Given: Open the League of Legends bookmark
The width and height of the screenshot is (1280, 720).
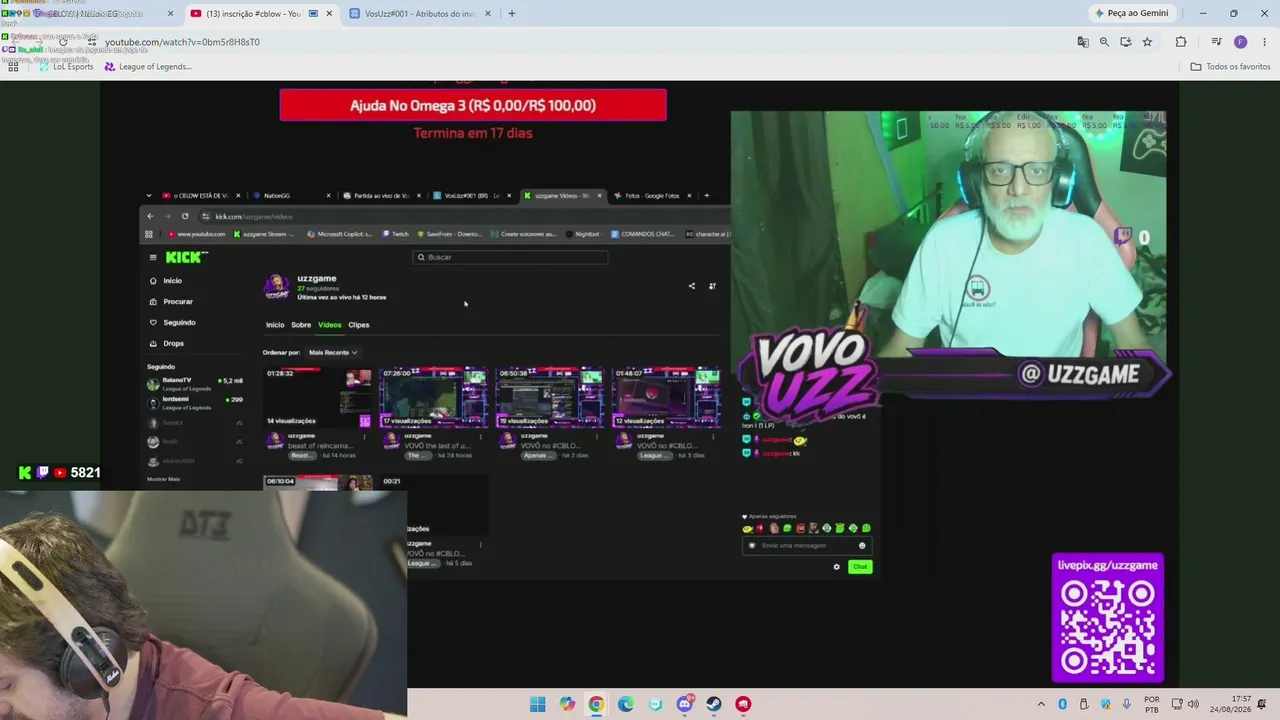Looking at the screenshot, I should pyautogui.click(x=148, y=67).
